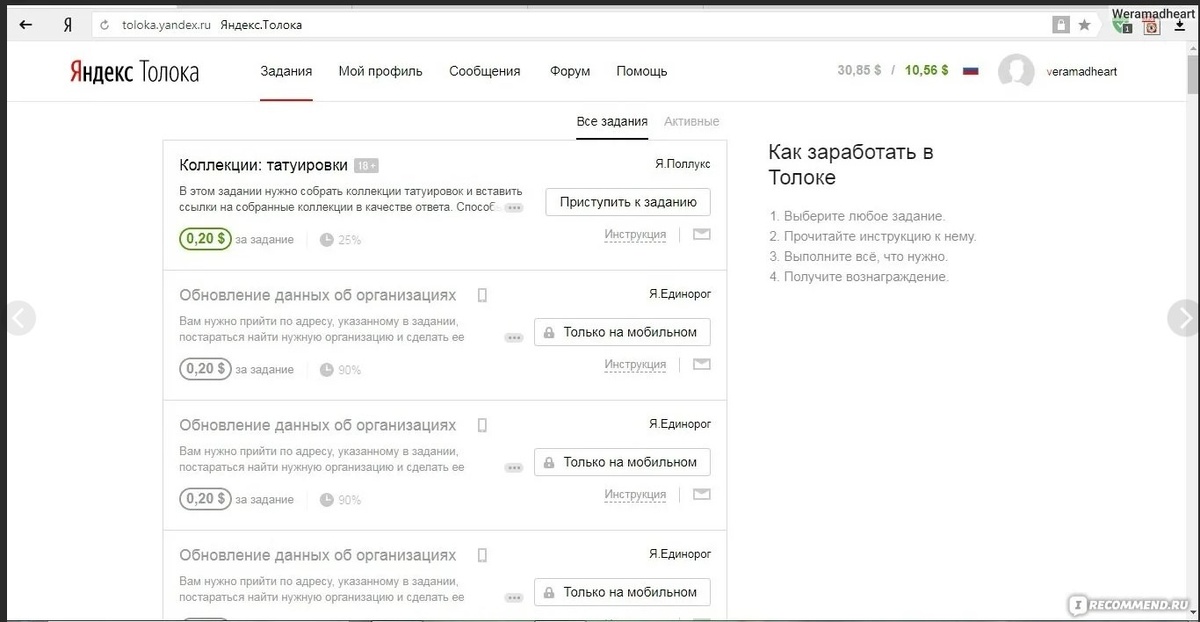This screenshot has width=1200, height=622.
Task: Open Форум menu item
Action: point(570,71)
